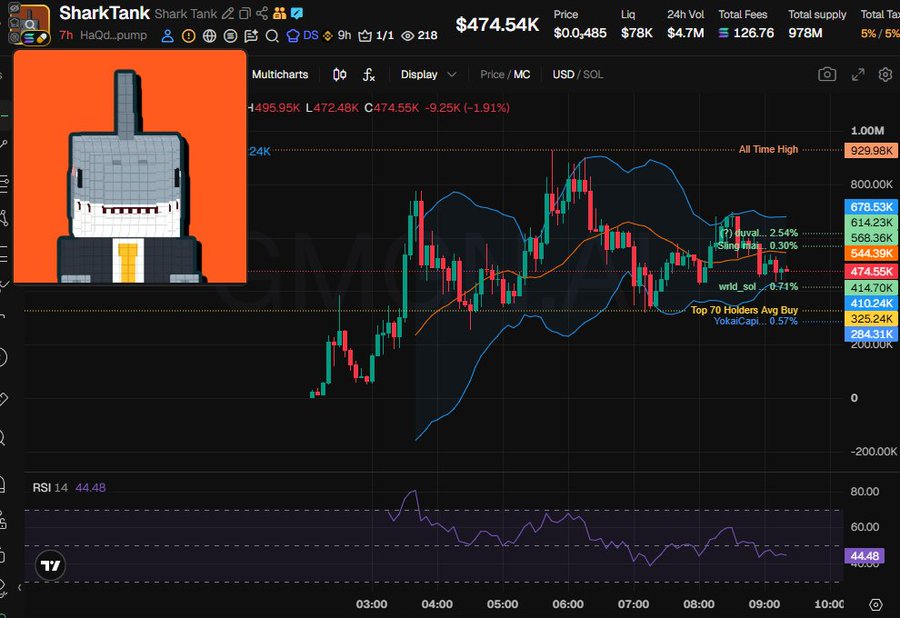Click the HaQd...pump contract address
This screenshot has width=900, height=618.
114,36
